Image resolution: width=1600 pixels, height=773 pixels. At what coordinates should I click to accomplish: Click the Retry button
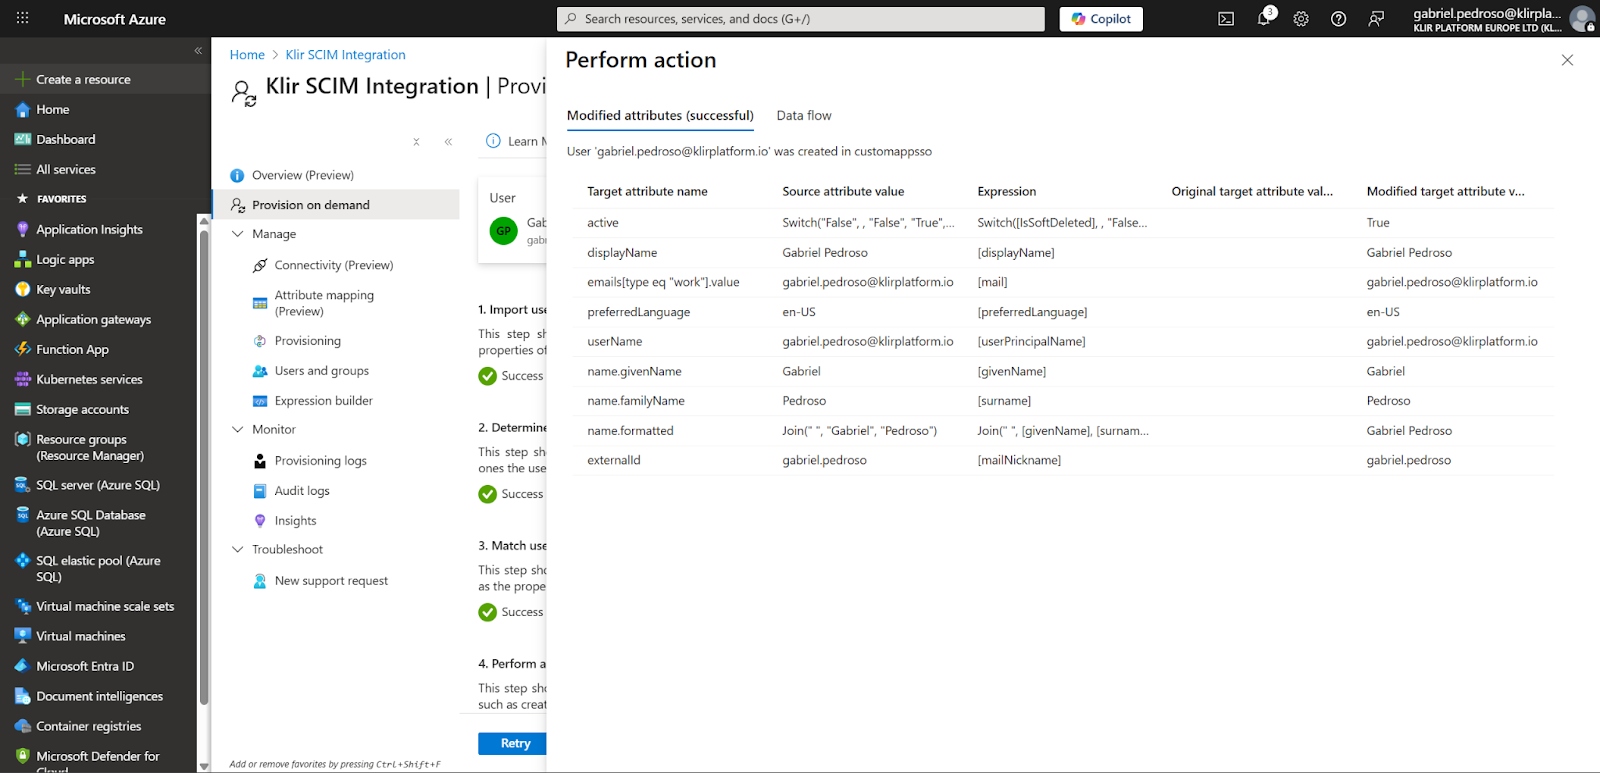pos(512,743)
